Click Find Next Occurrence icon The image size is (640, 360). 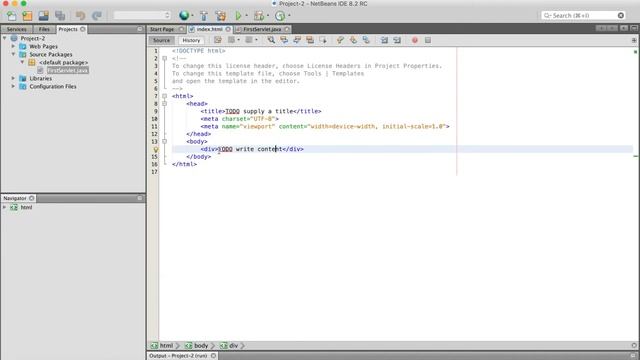click(297, 40)
